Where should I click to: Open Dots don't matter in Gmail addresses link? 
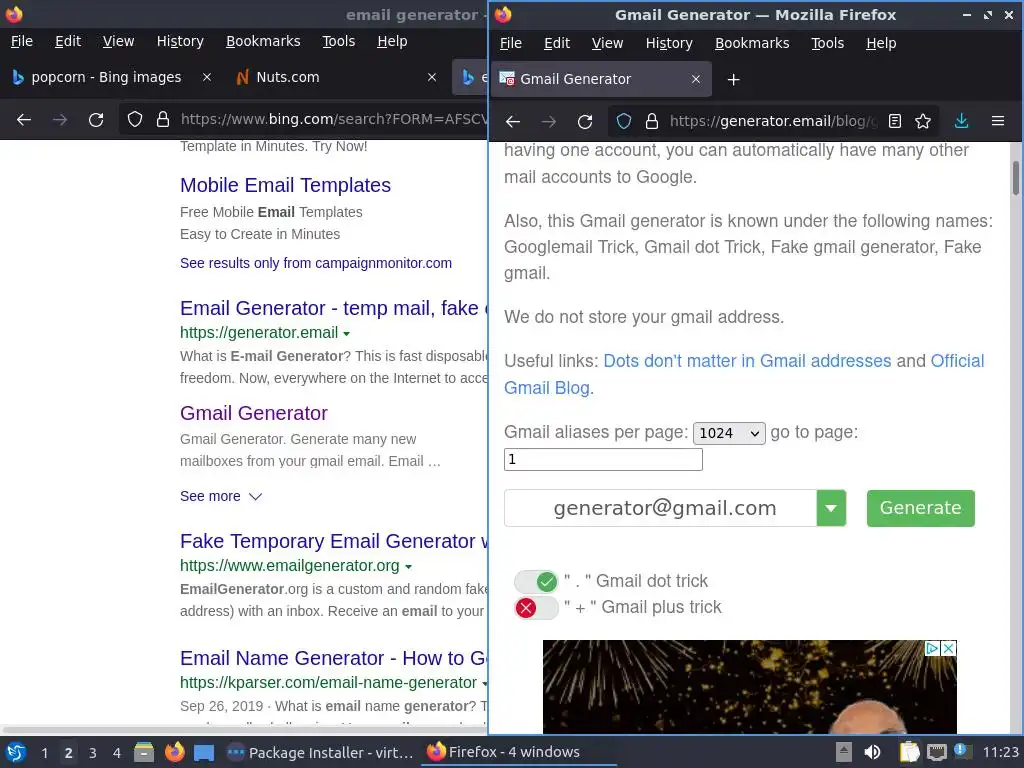747,361
